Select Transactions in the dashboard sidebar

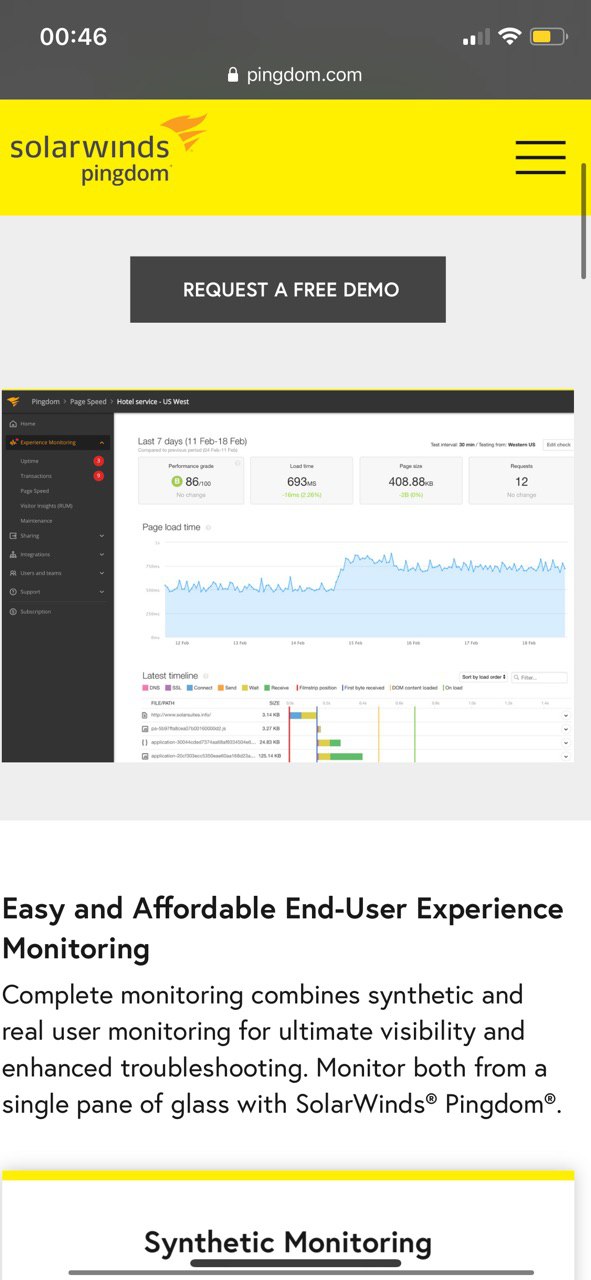[36, 476]
